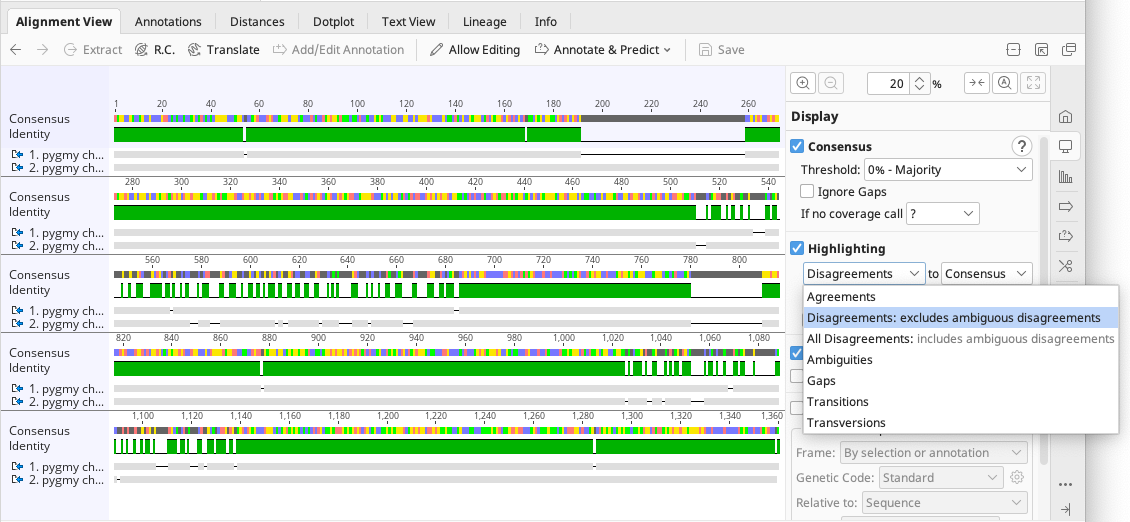The height and width of the screenshot is (522, 1130).
Task: Toggle the Highlighting checkbox
Action: [x=798, y=249]
